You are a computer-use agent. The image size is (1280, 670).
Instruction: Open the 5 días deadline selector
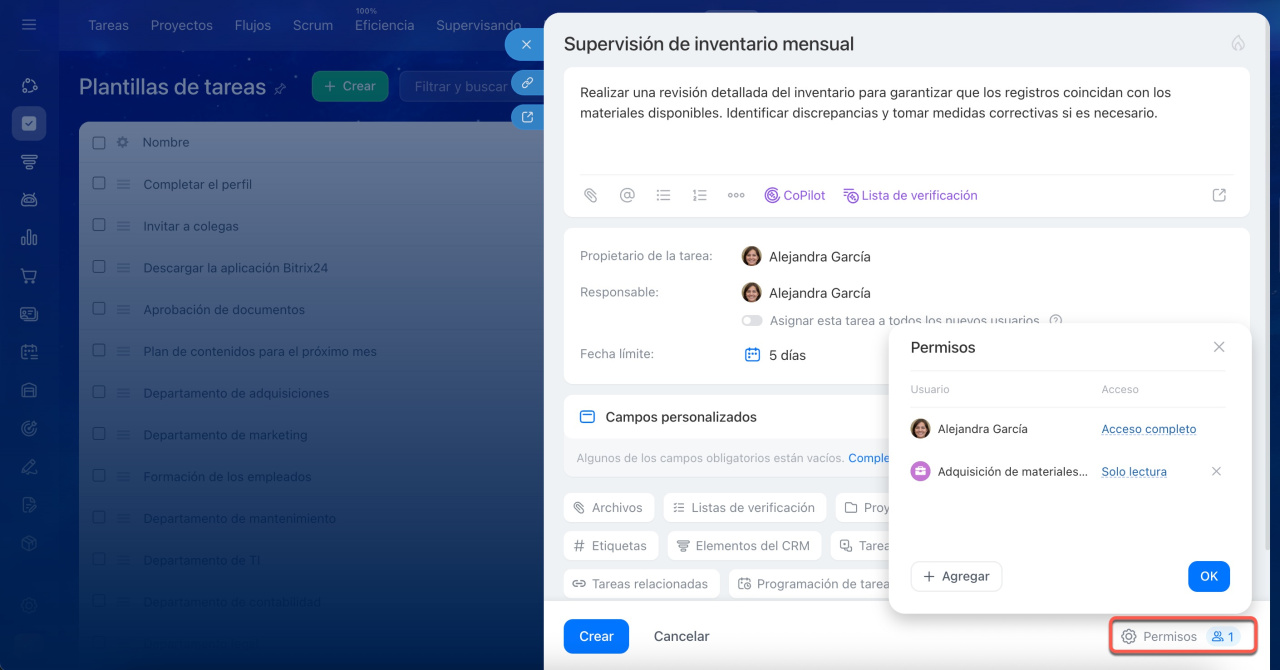click(x=787, y=355)
